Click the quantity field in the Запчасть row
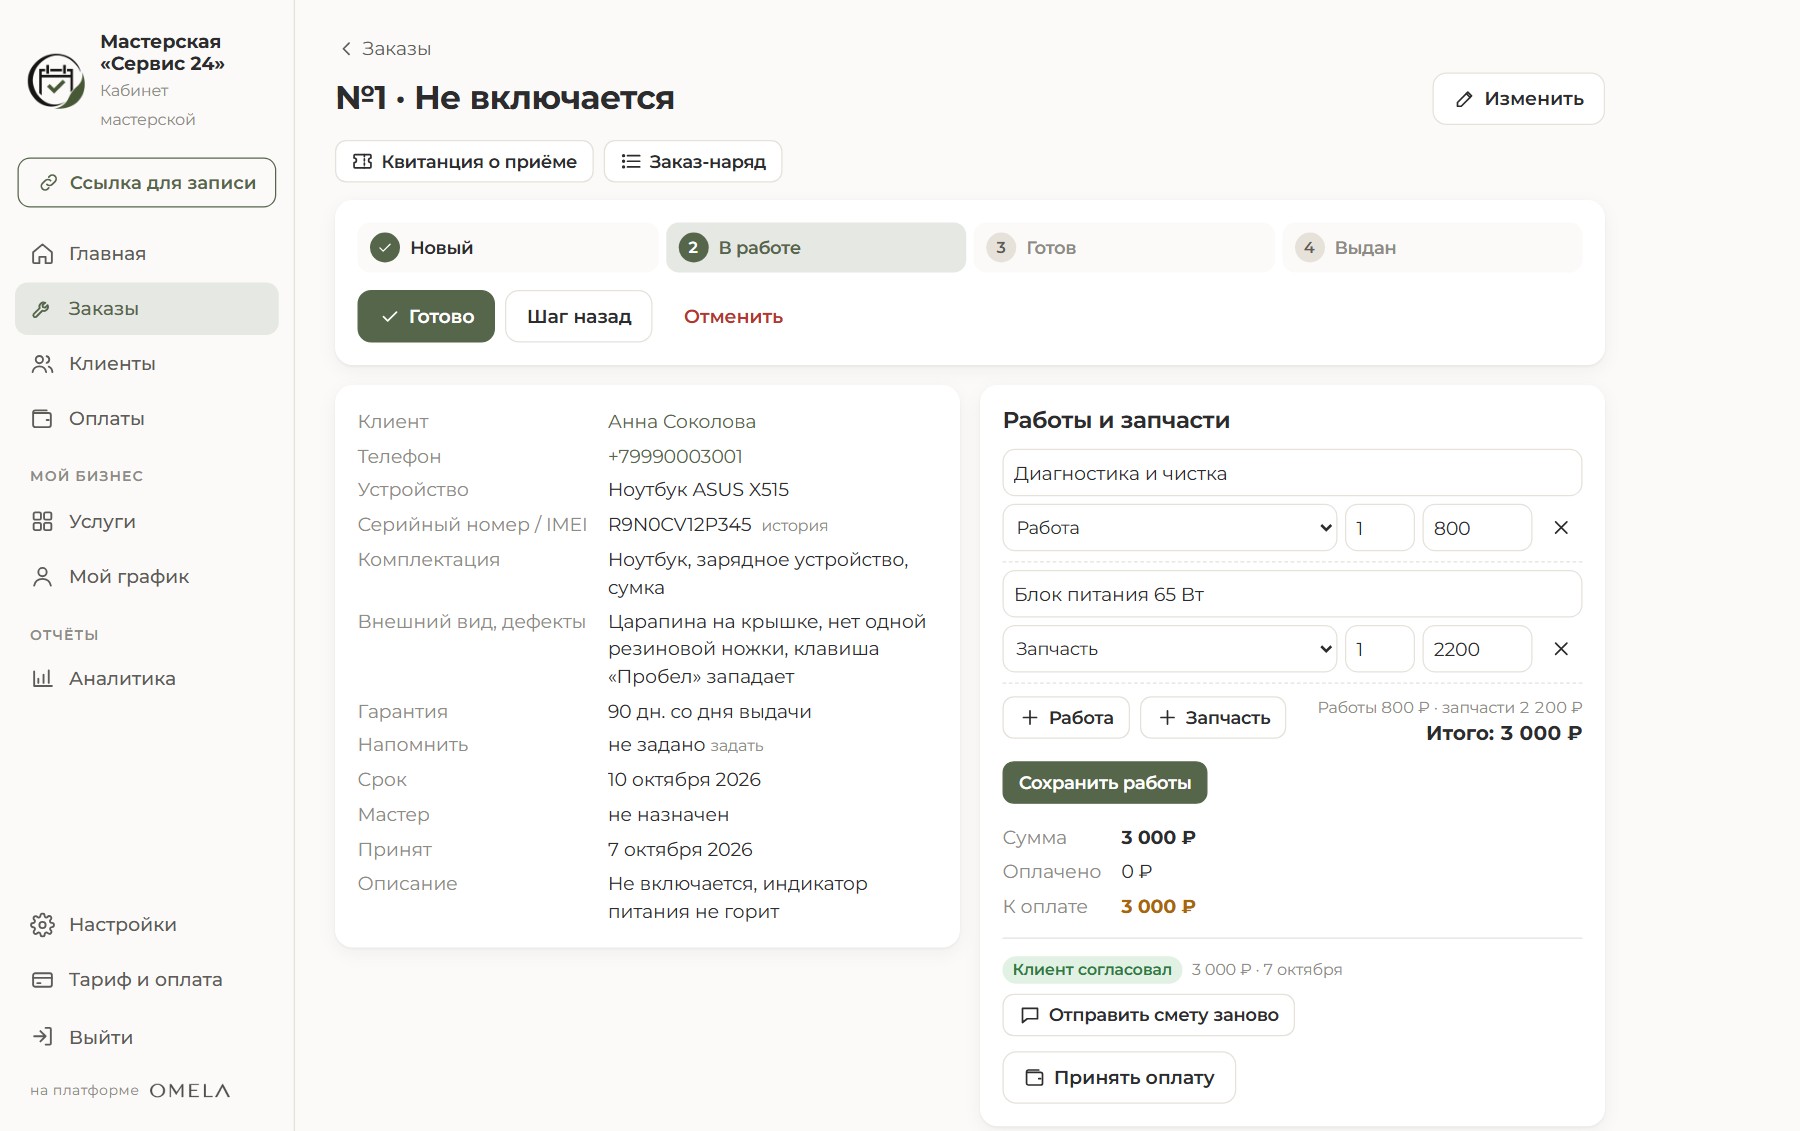Viewport: 1800px width, 1131px height. (1379, 649)
